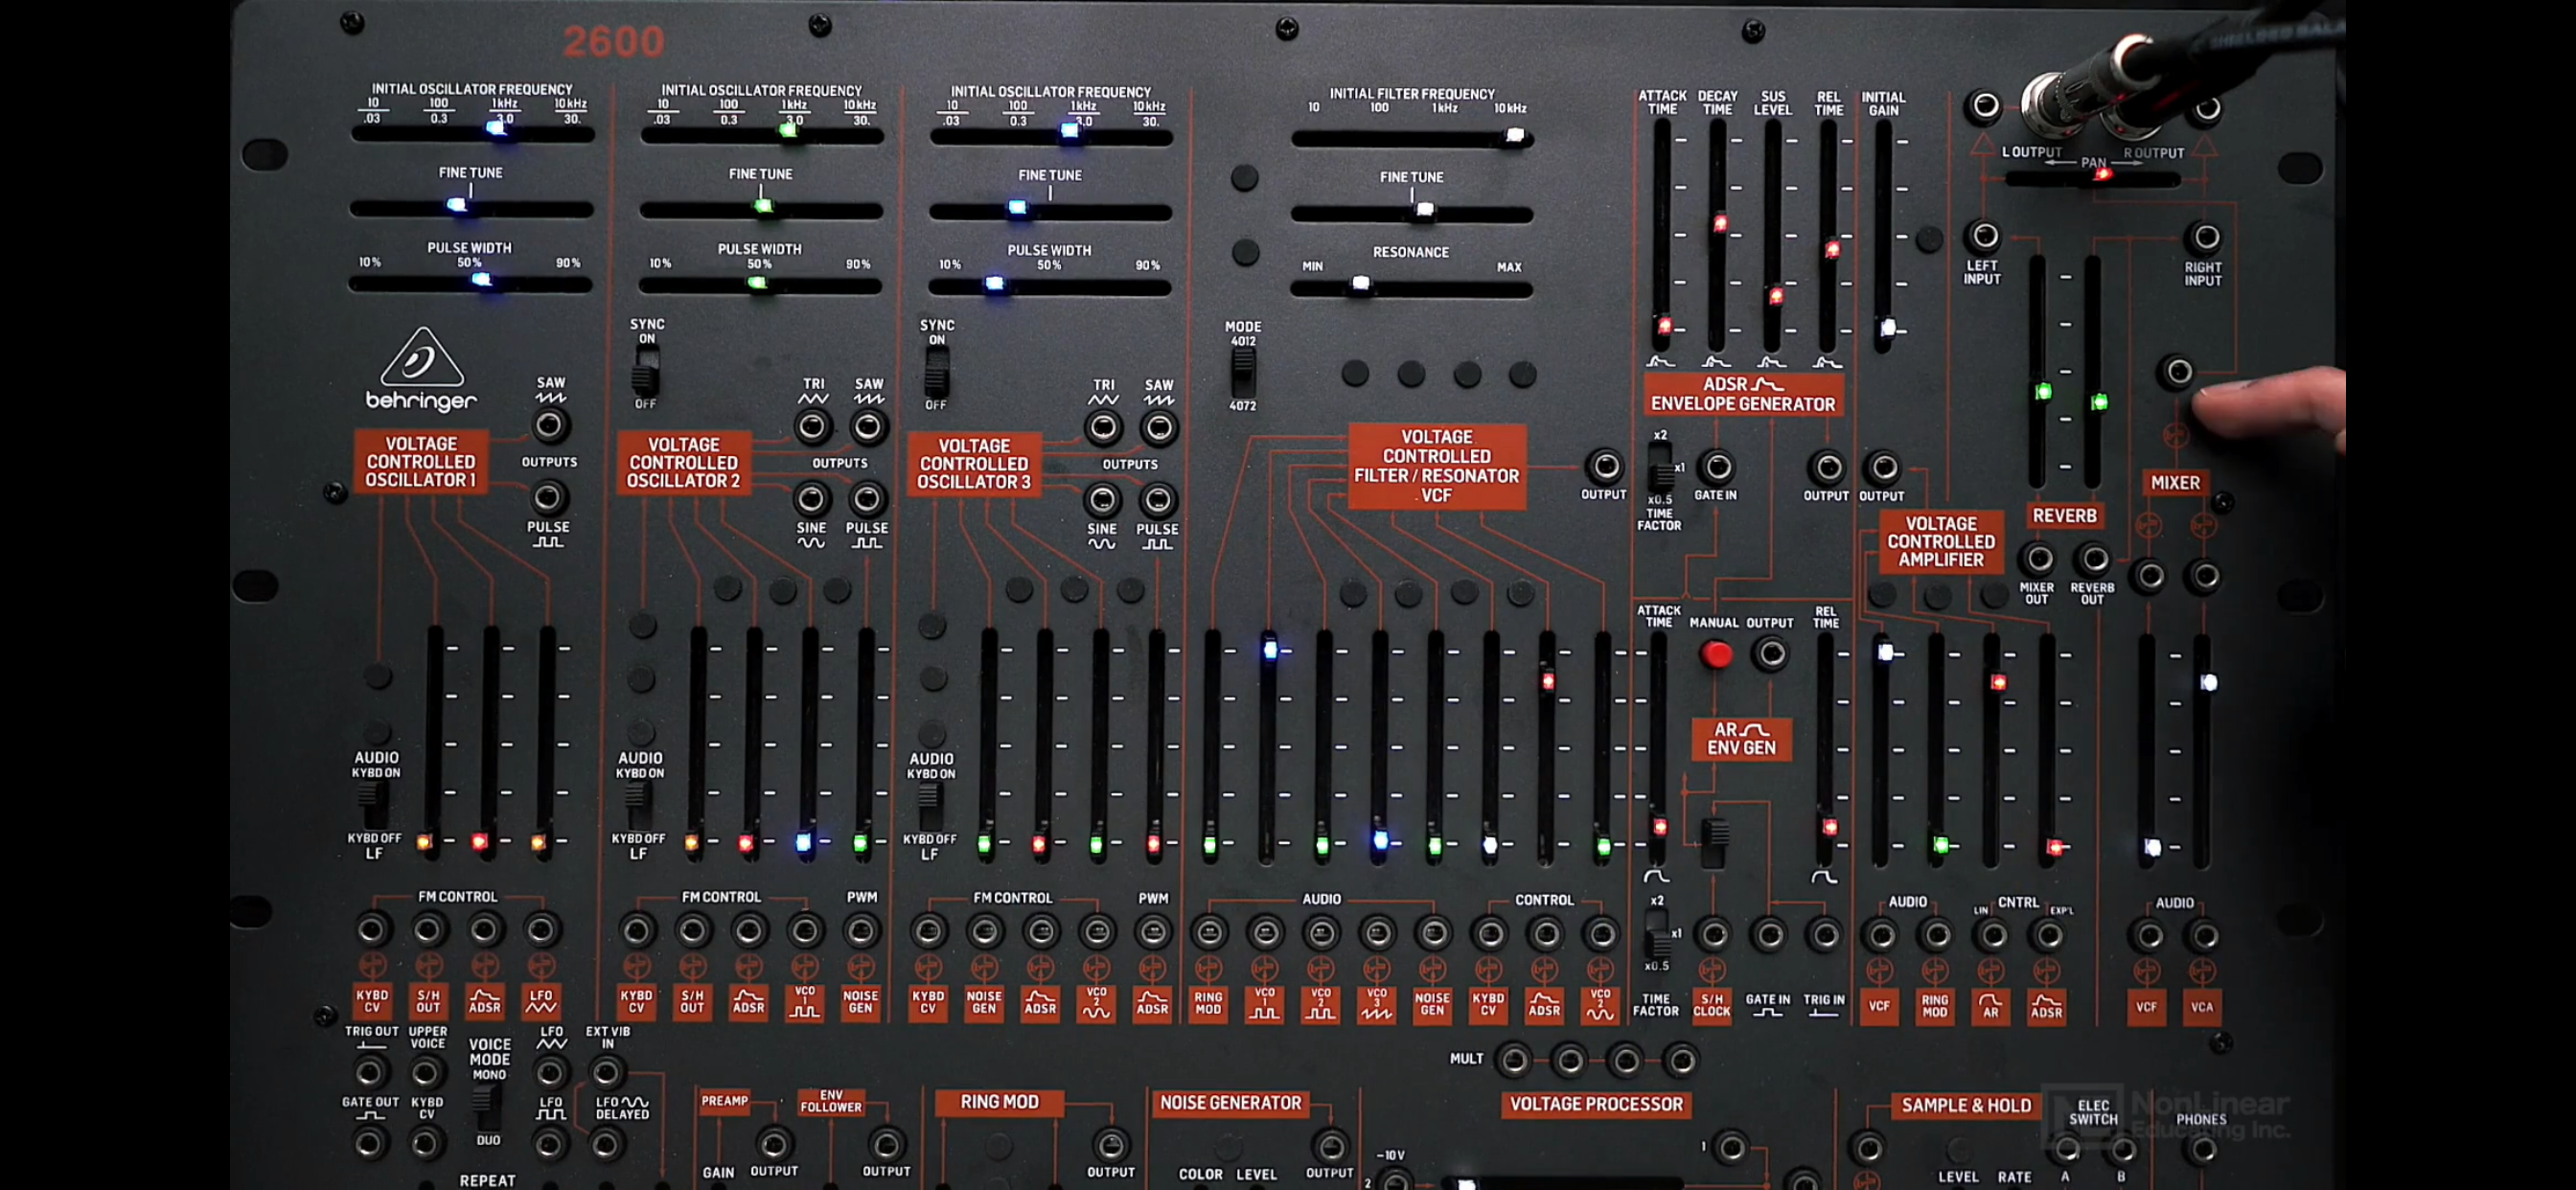Click the VOLTAGE PROCESSOR label
The image size is (2576, 1190).
coord(1596,1104)
